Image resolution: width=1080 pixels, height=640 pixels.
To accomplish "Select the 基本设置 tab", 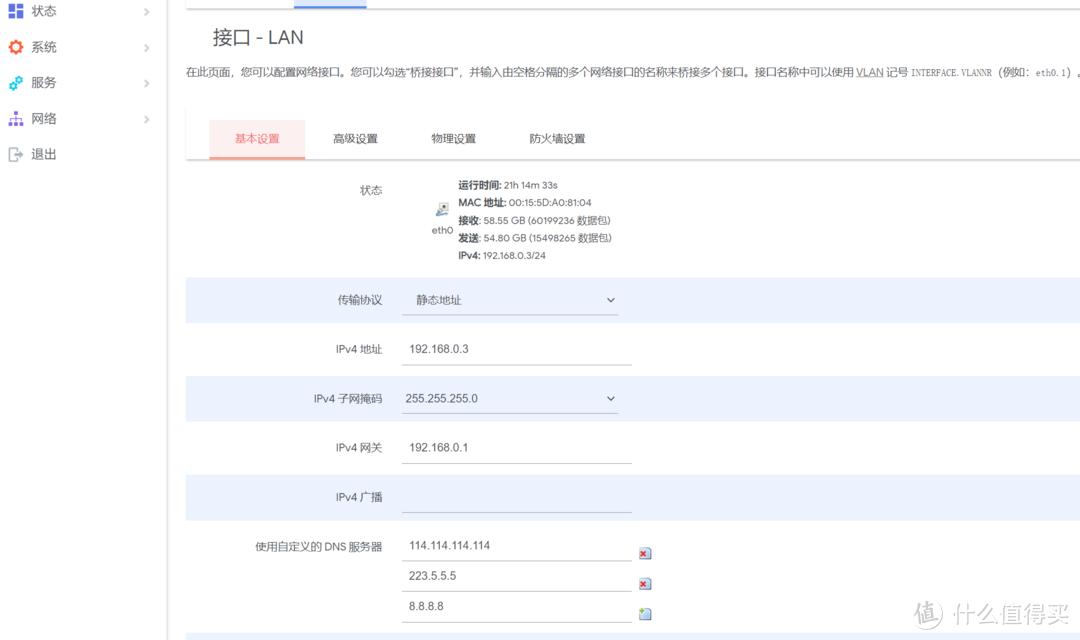I will pyautogui.click(x=256, y=139).
